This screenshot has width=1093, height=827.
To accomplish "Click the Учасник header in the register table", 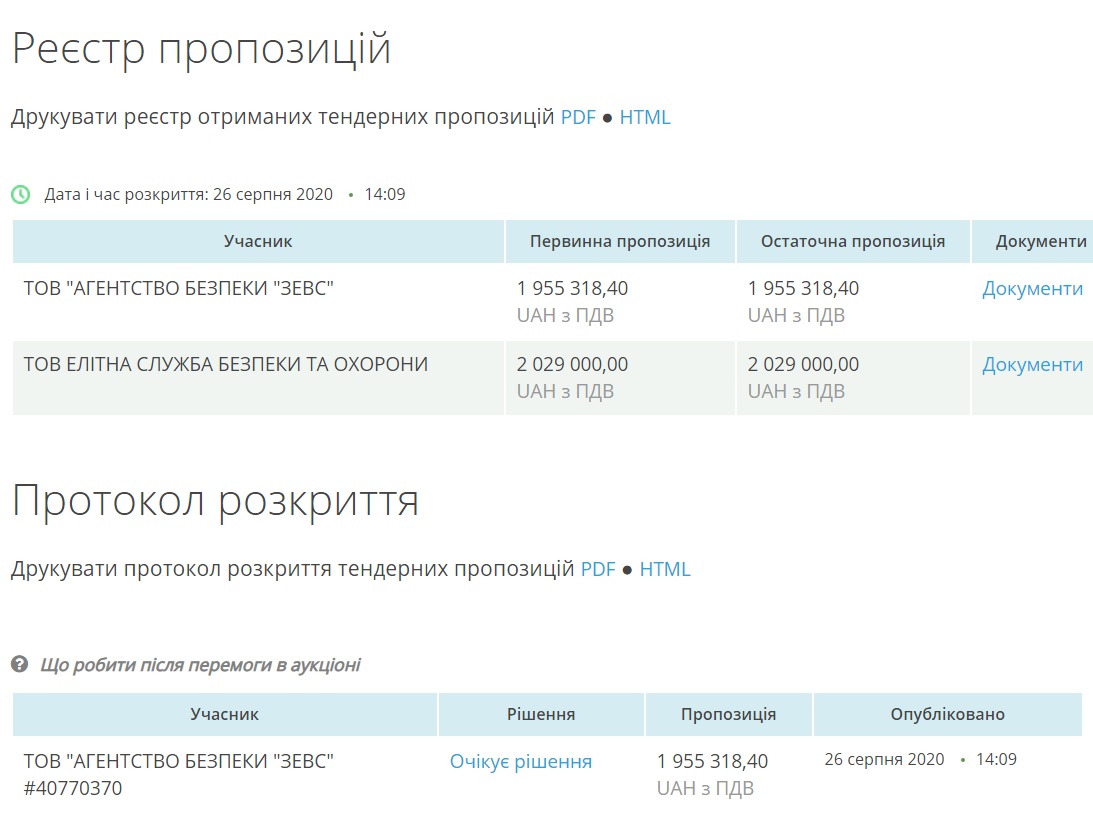I will tap(258, 241).
